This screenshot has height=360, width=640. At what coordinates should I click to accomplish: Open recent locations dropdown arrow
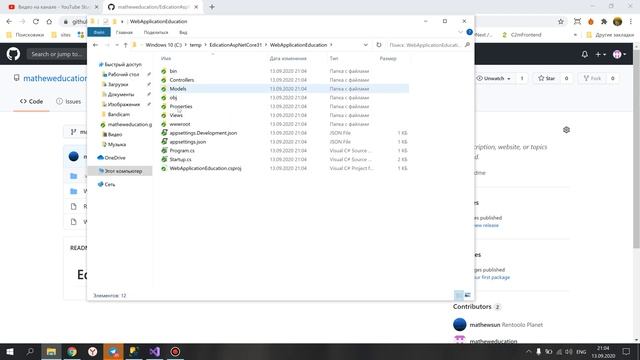(117, 45)
